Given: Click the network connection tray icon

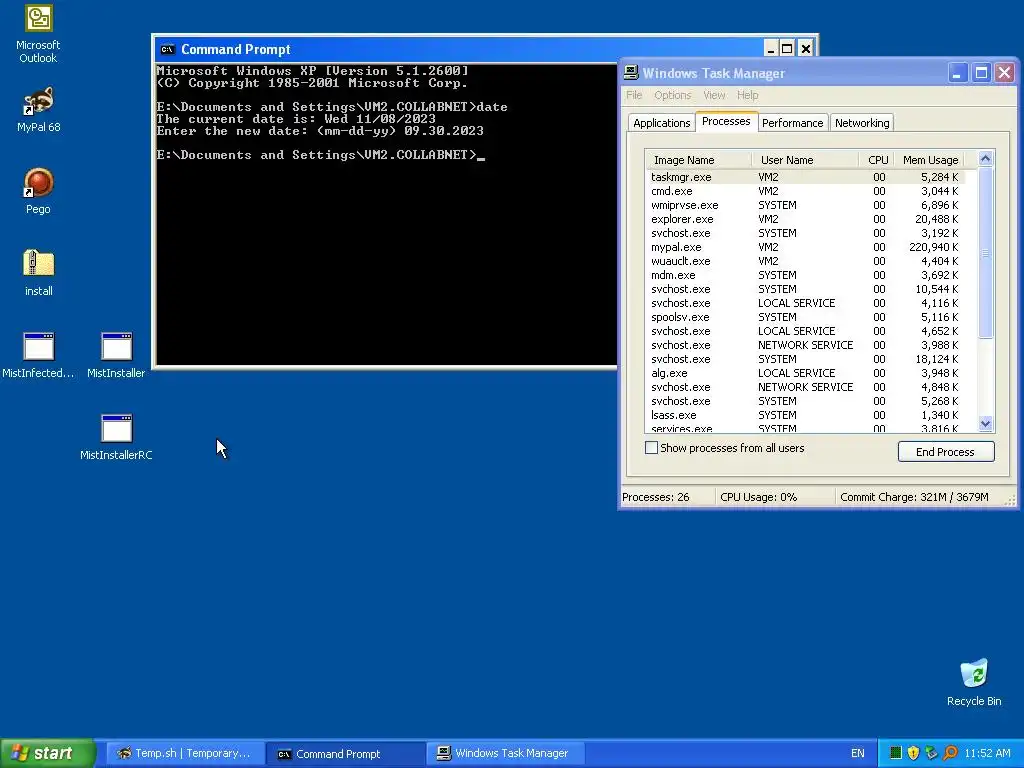Looking at the screenshot, I should tap(931, 753).
